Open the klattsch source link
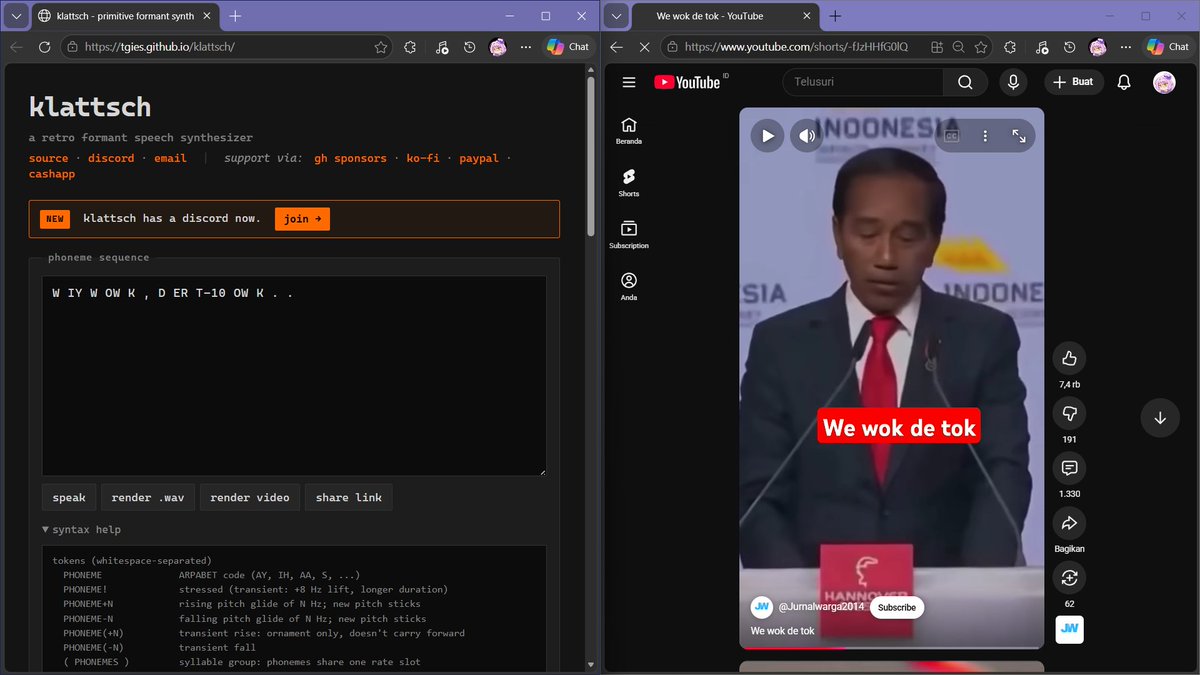 pos(49,158)
